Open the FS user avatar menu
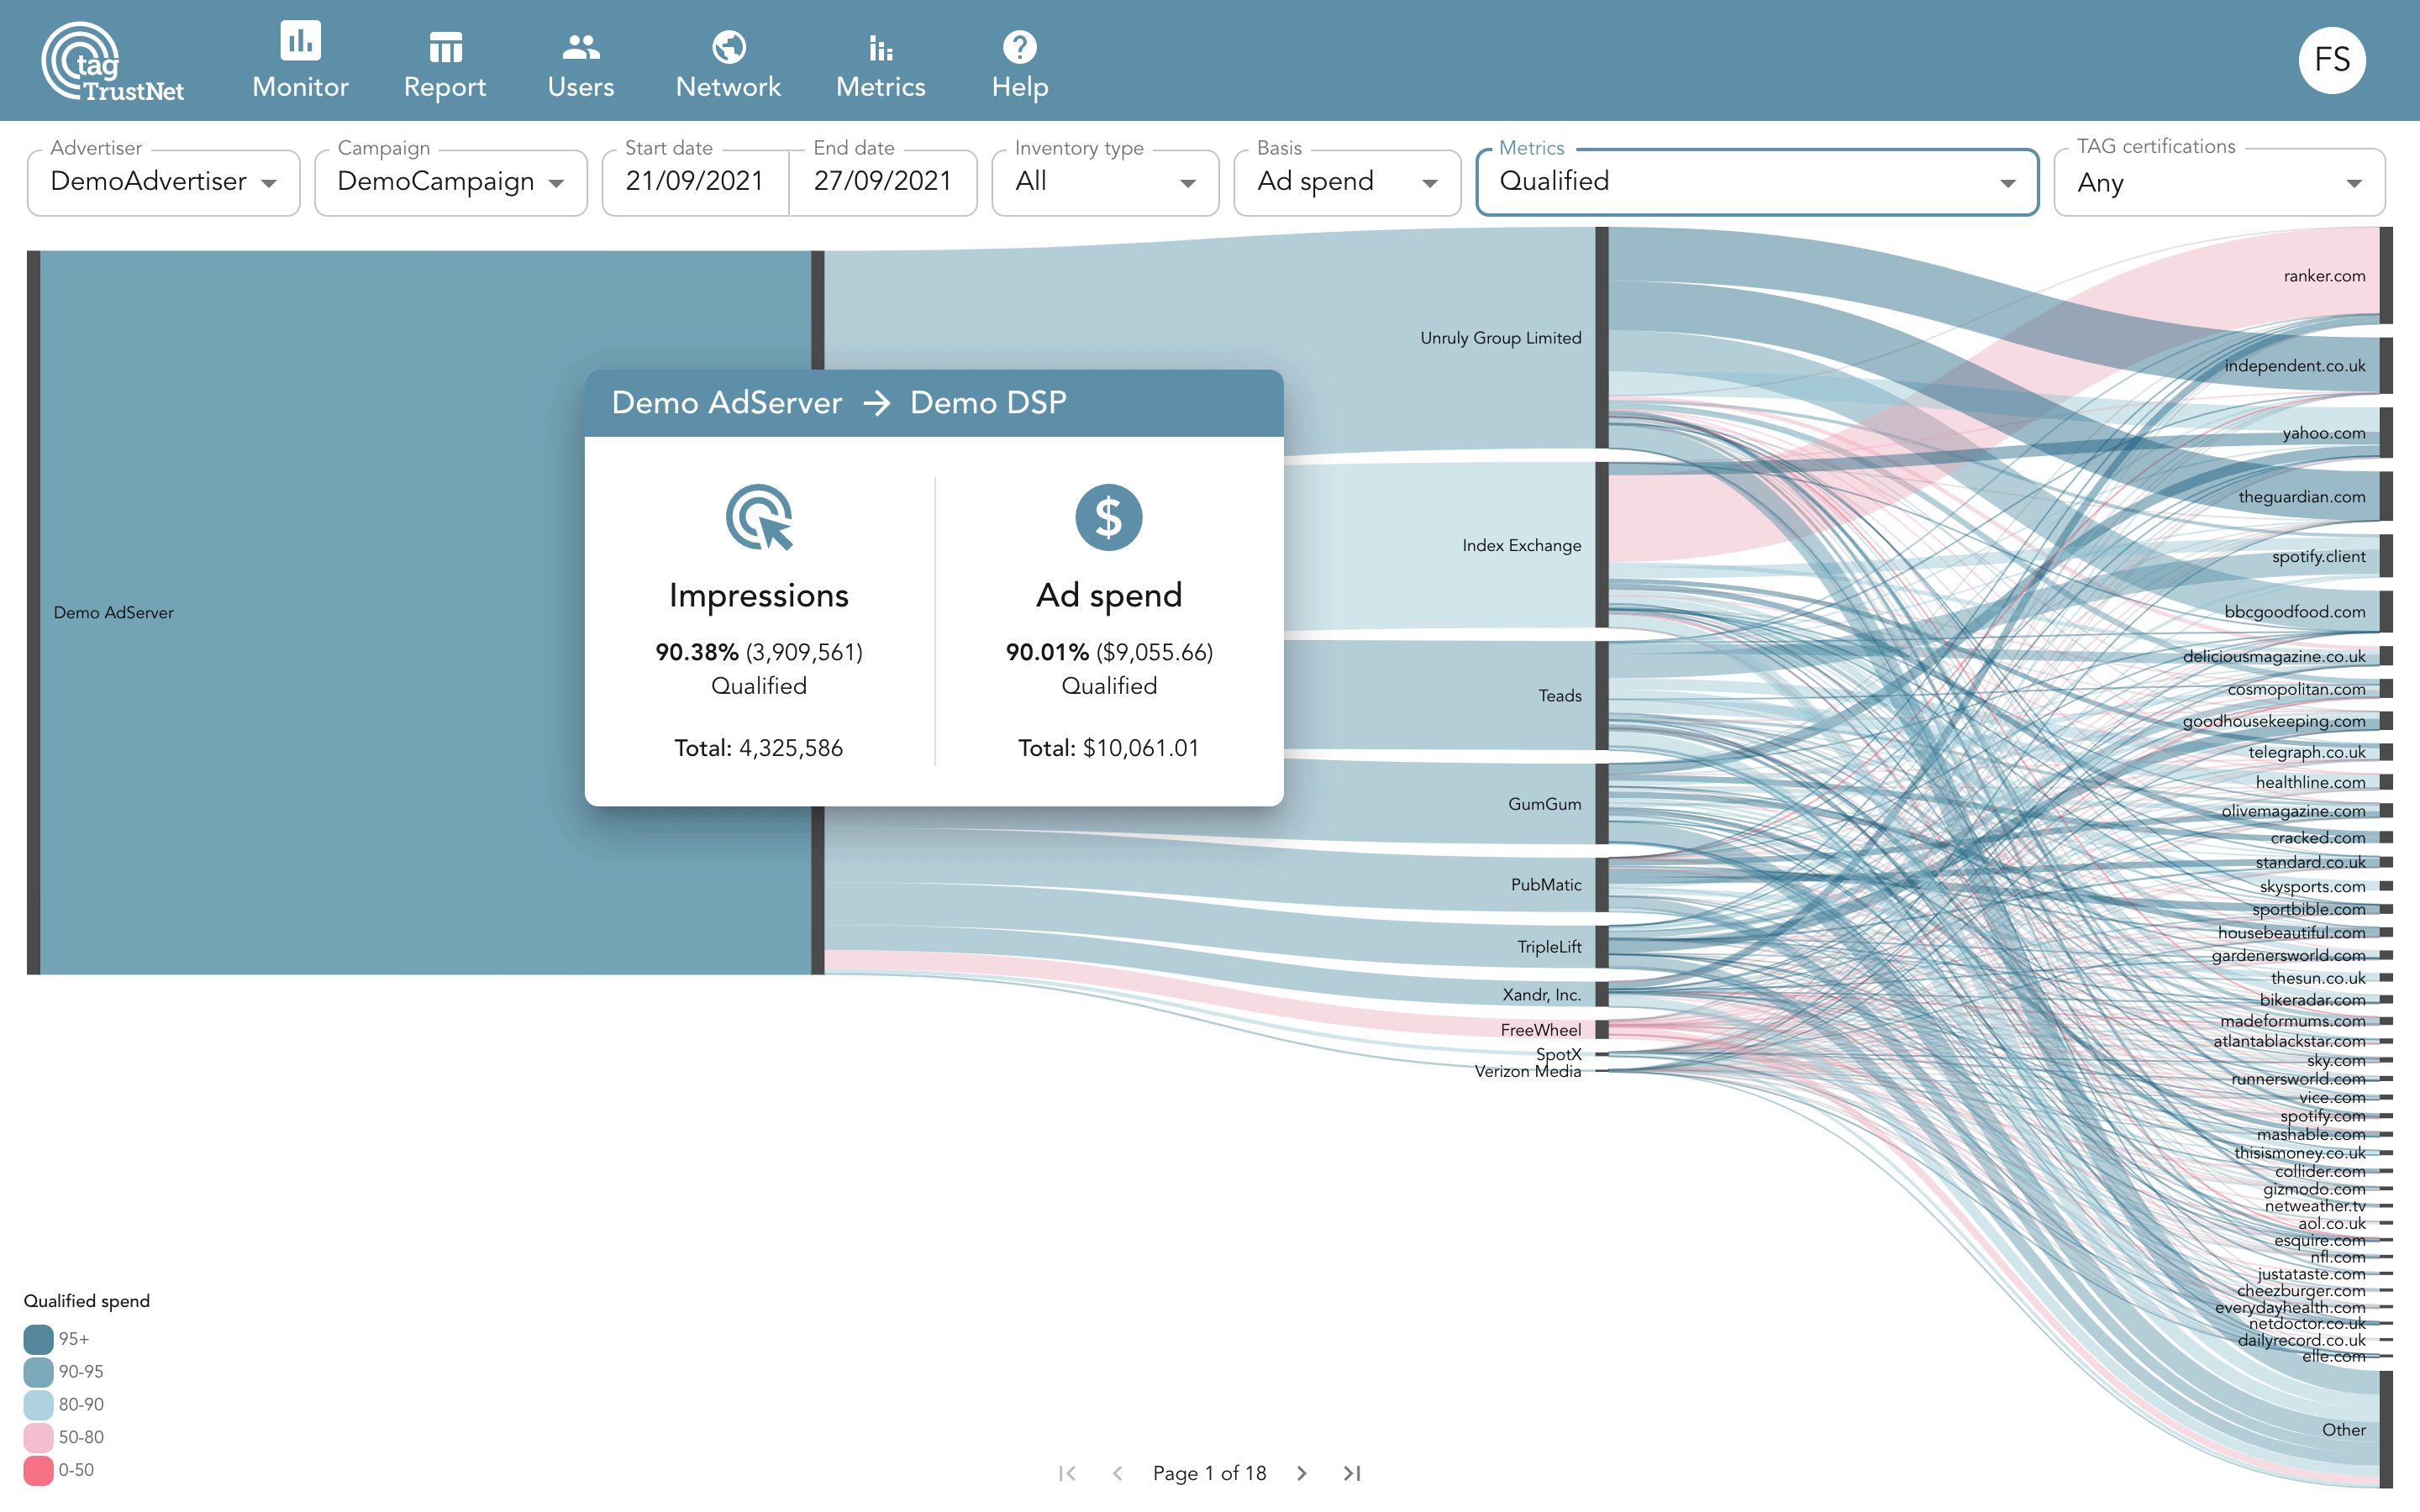2420x1512 pixels. (x=2331, y=60)
